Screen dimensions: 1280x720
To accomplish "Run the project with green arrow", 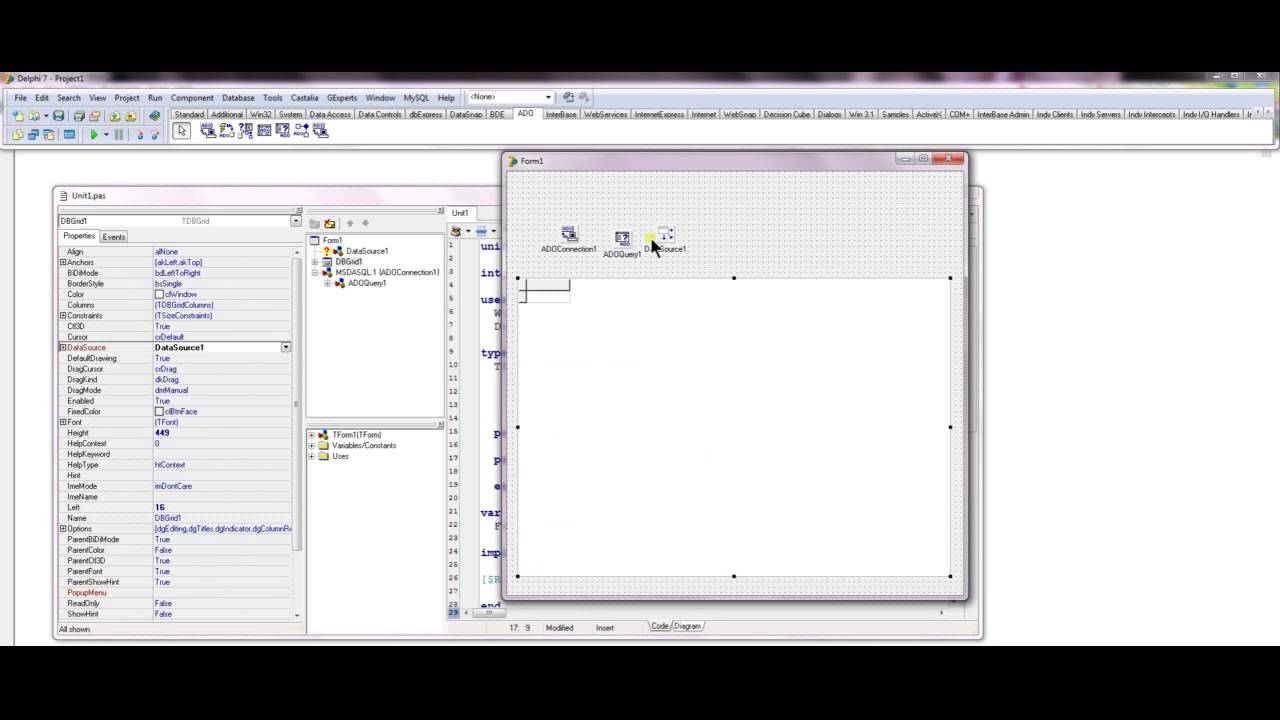I will pos(94,134).
